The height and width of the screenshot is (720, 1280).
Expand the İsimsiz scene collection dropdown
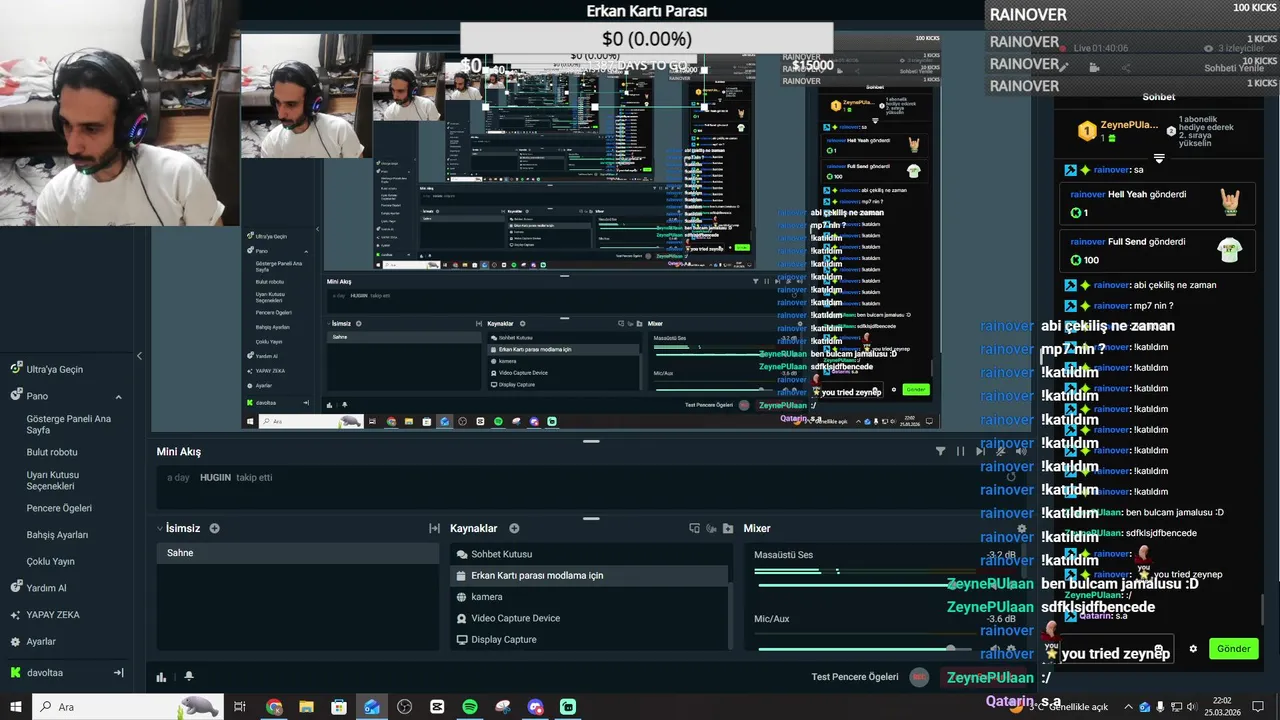(x=160, y=528)
